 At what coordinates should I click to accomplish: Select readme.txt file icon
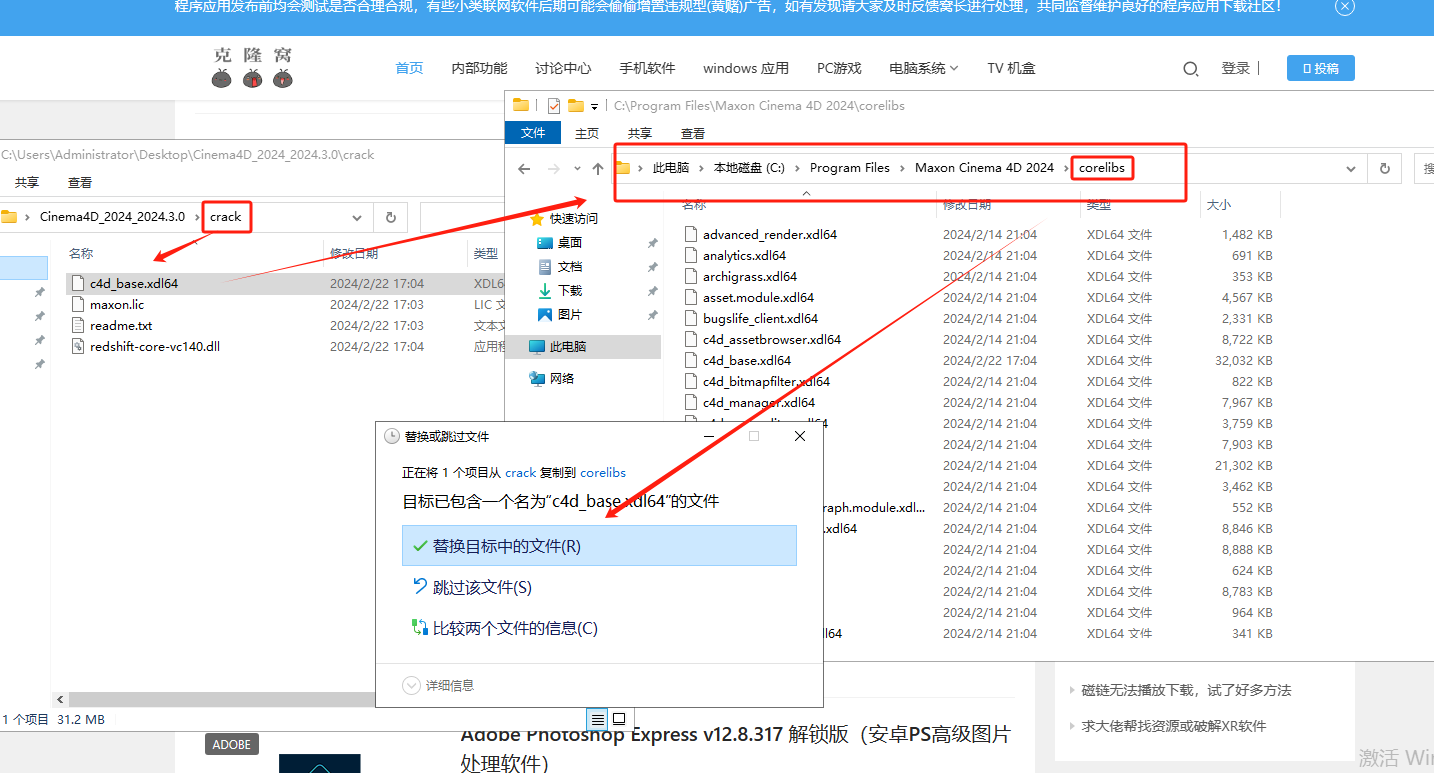pos(80,325)
